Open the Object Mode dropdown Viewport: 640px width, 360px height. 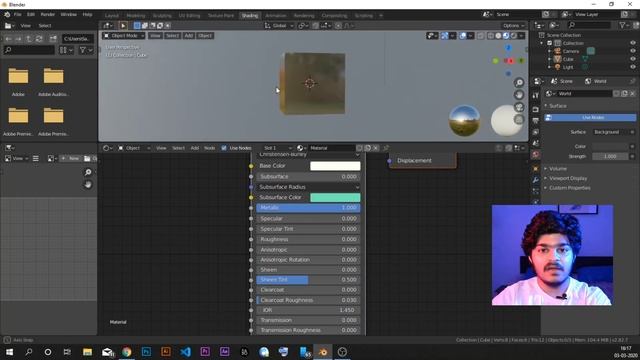pos(124,36)
